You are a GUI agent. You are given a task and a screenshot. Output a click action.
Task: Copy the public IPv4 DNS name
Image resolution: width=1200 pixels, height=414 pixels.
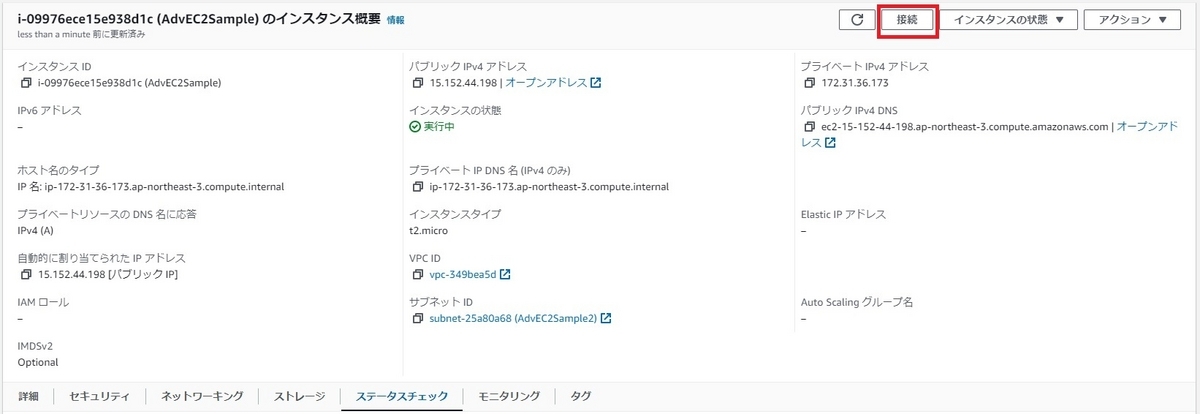(x=808, y=127)
